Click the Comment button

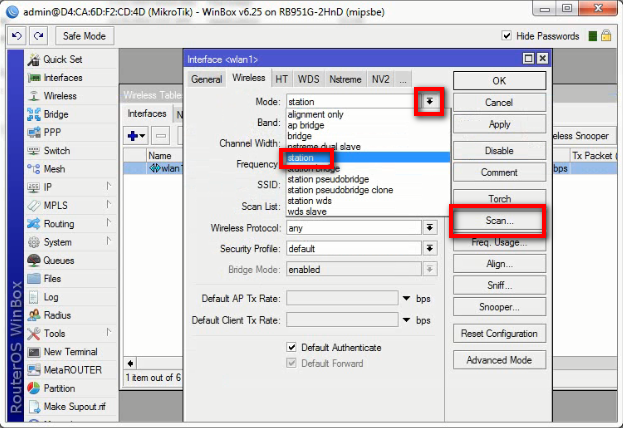pos(499,172)
